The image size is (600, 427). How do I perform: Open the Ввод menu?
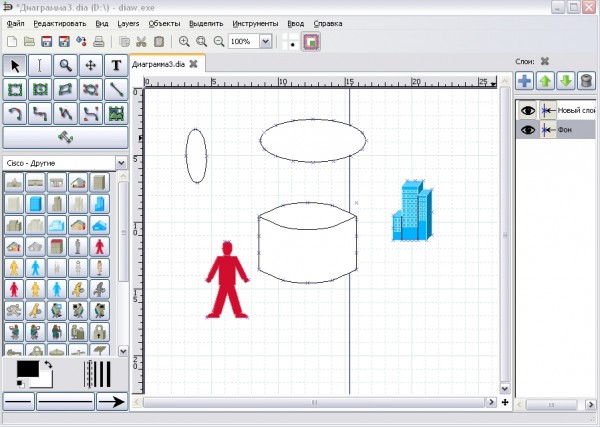tap(295, 24)
